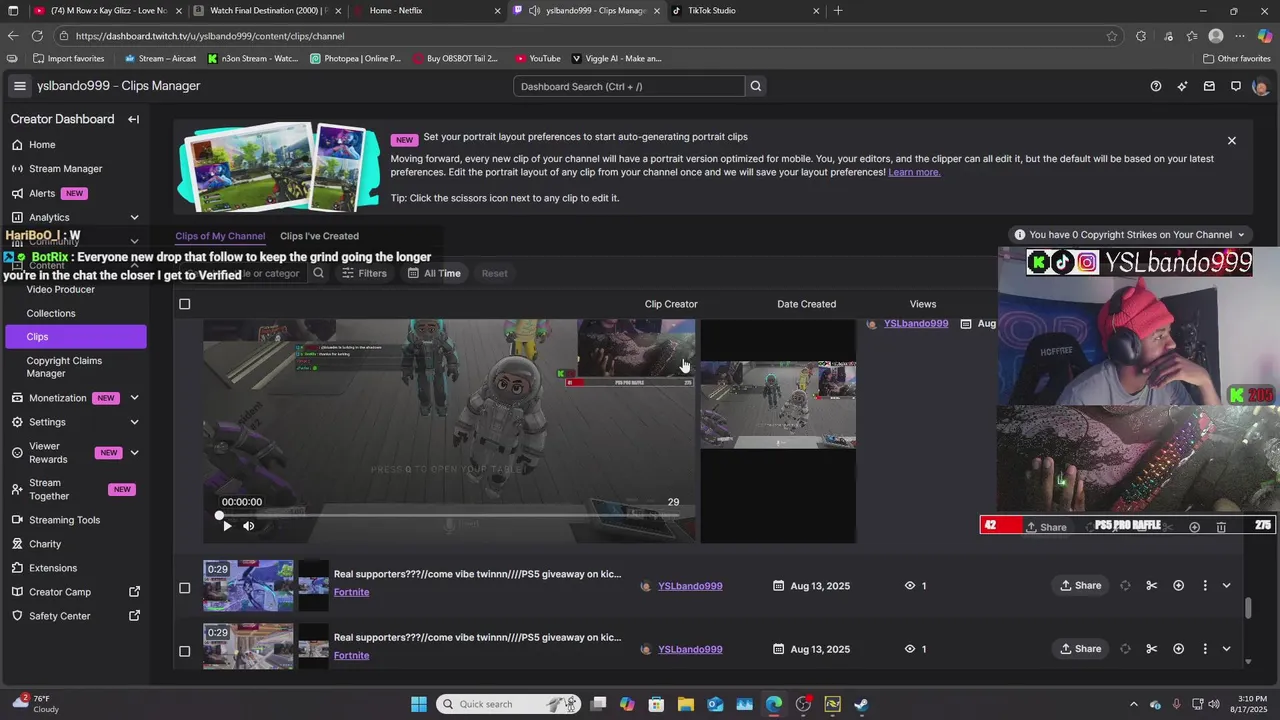Click the circled plus icon on last clip row

[x=1179, y=649]
